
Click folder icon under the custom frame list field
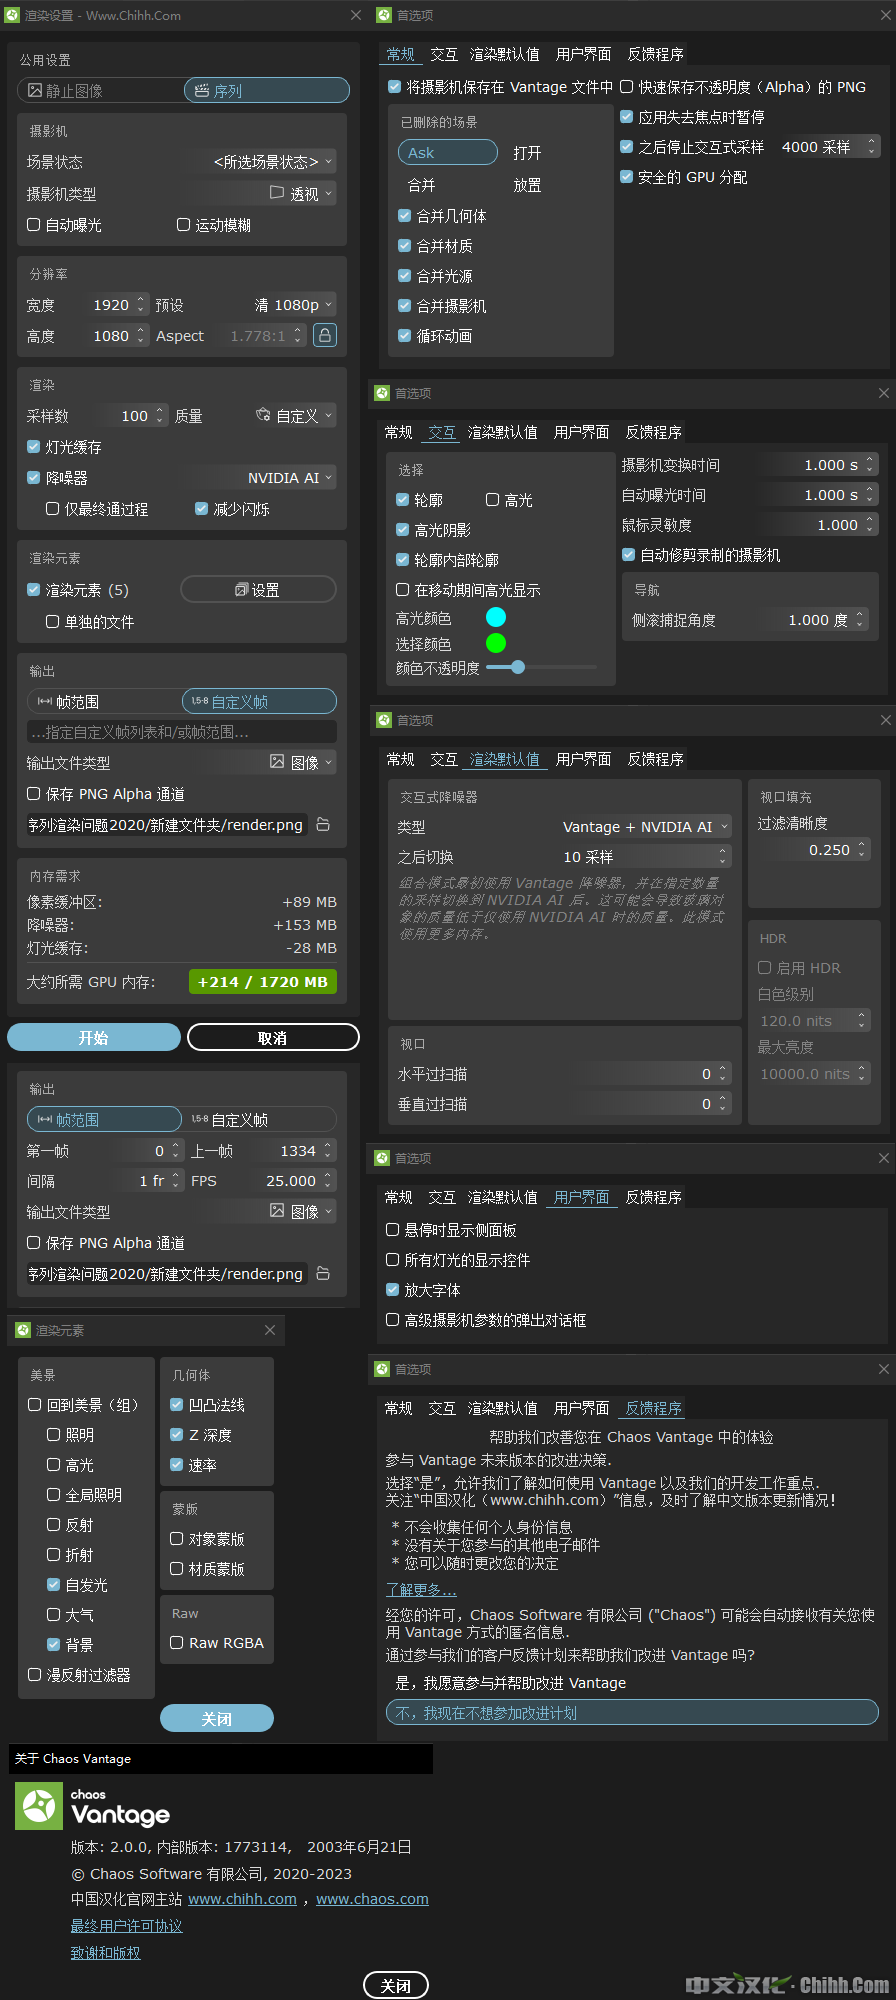point(323,824)
